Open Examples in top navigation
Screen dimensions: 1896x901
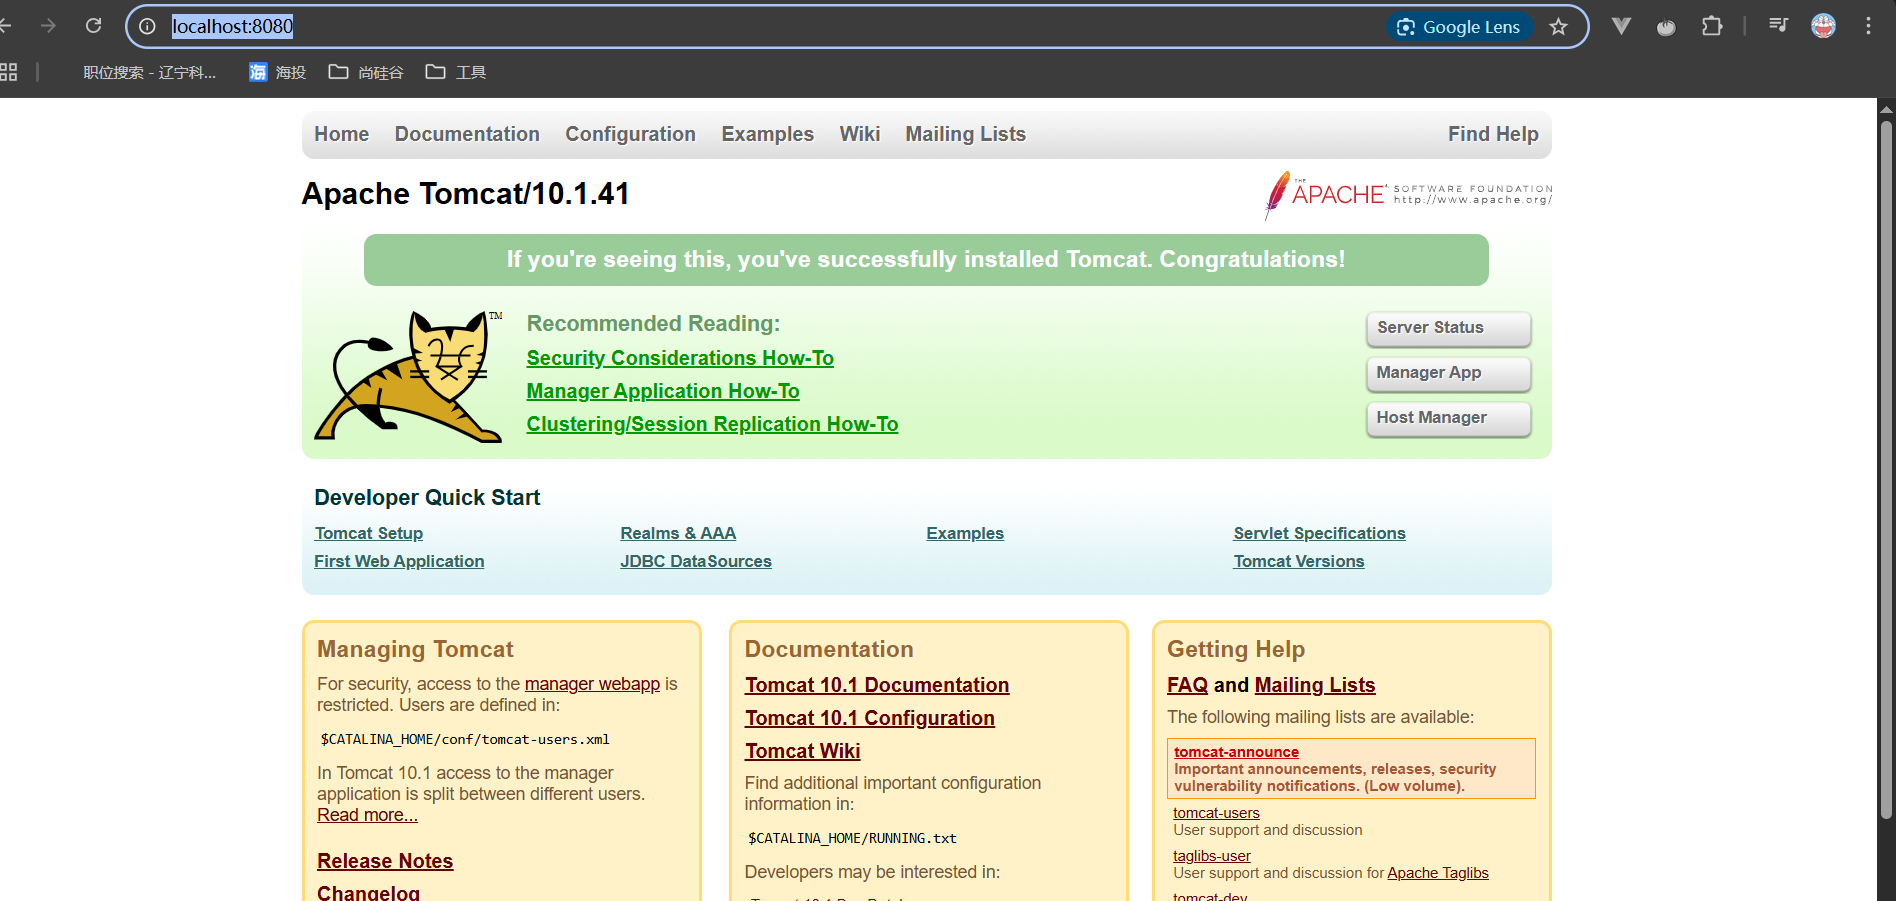(767, 134)
